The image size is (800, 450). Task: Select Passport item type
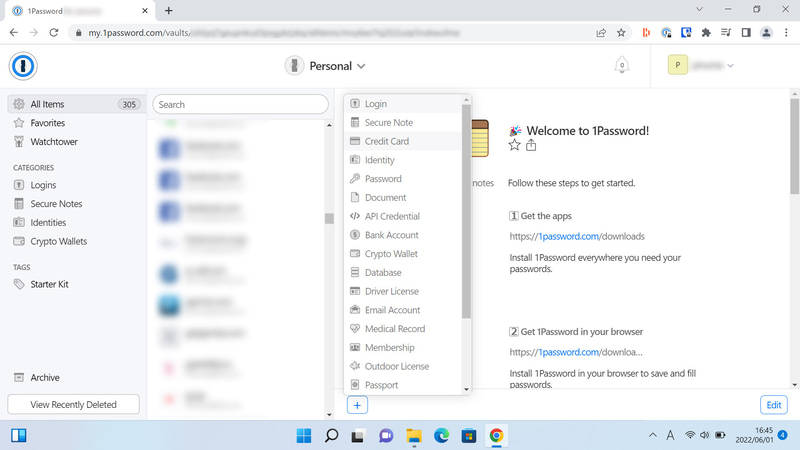pyautogui.click(x=403, y=385)
